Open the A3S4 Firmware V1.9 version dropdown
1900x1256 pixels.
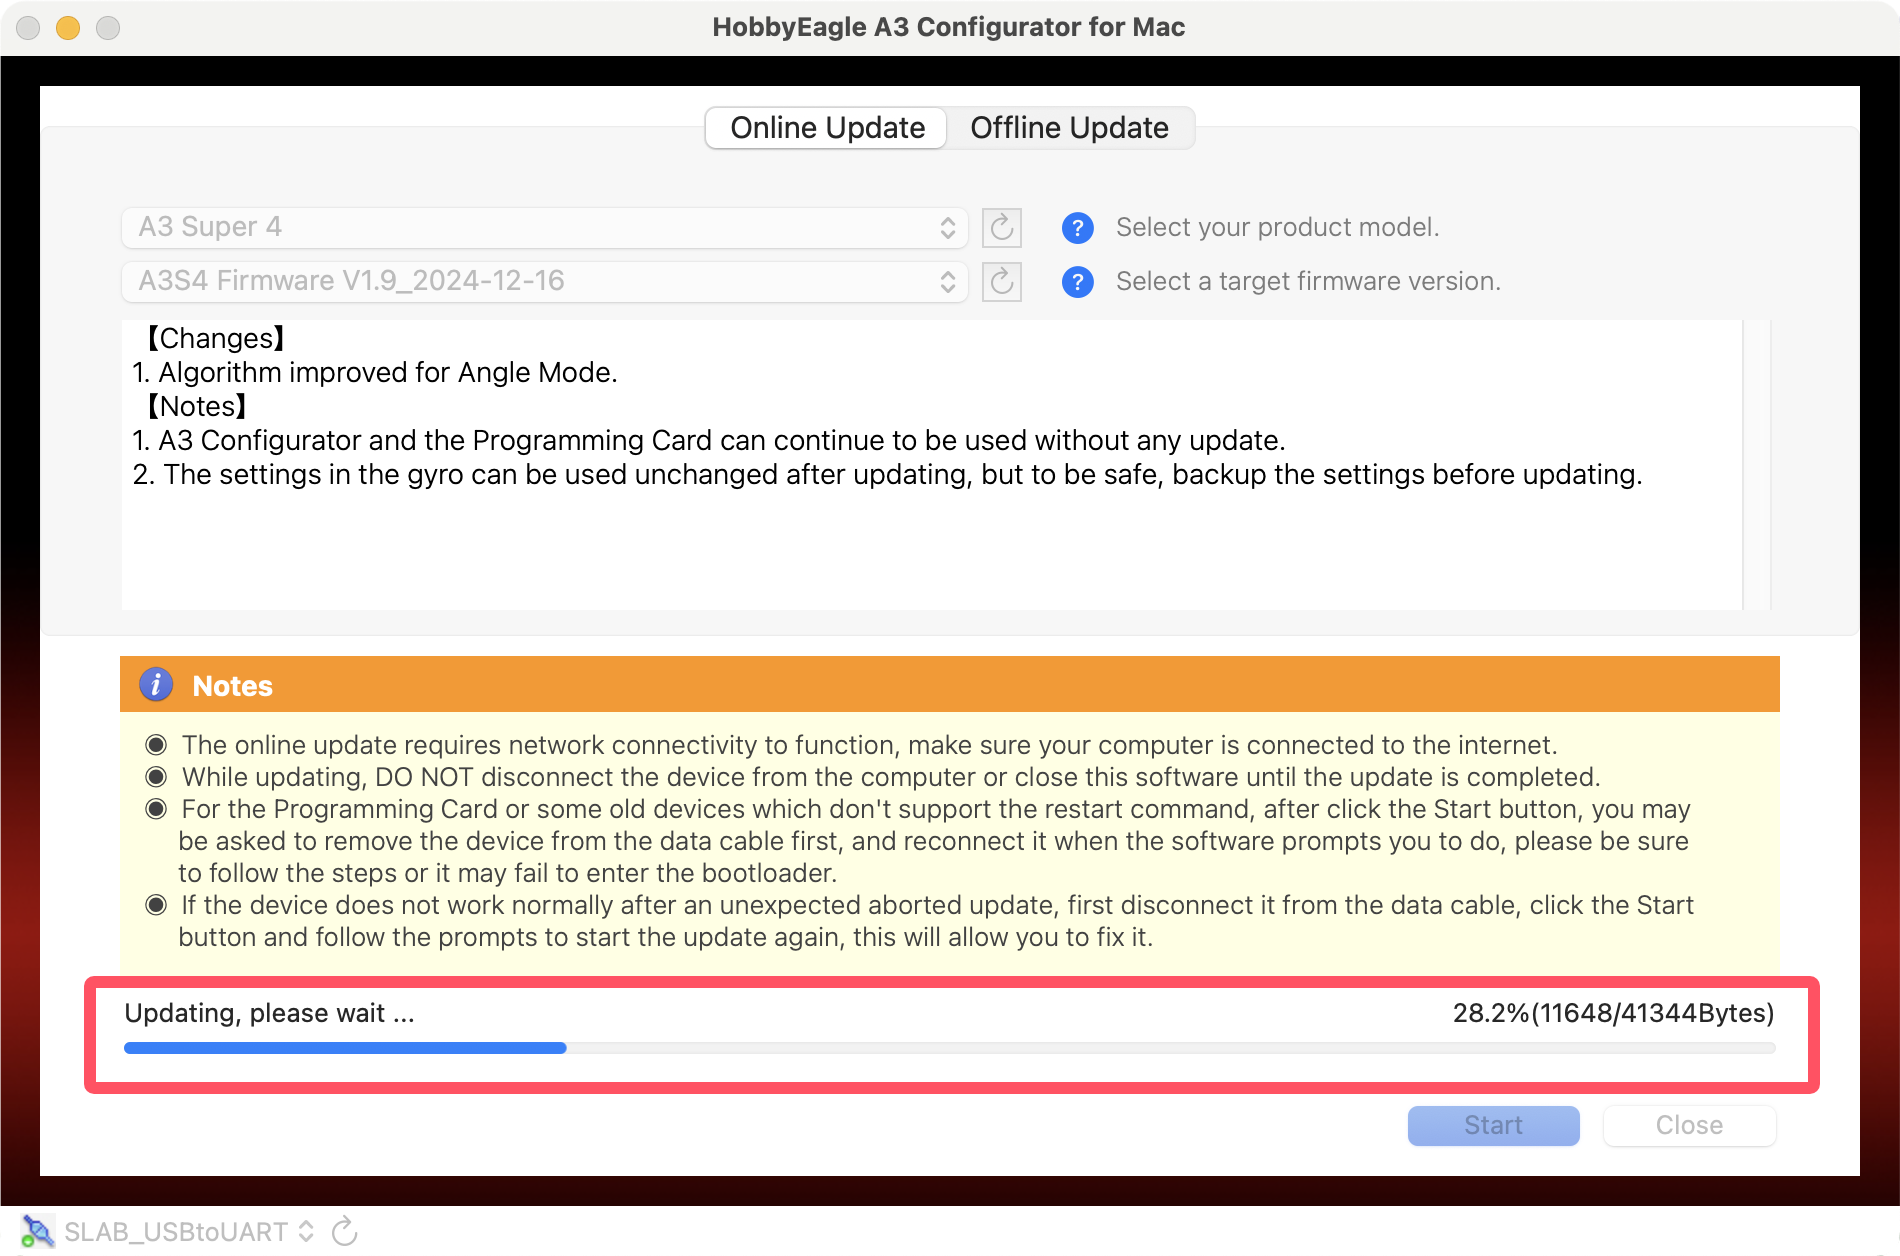coord(544,282)
